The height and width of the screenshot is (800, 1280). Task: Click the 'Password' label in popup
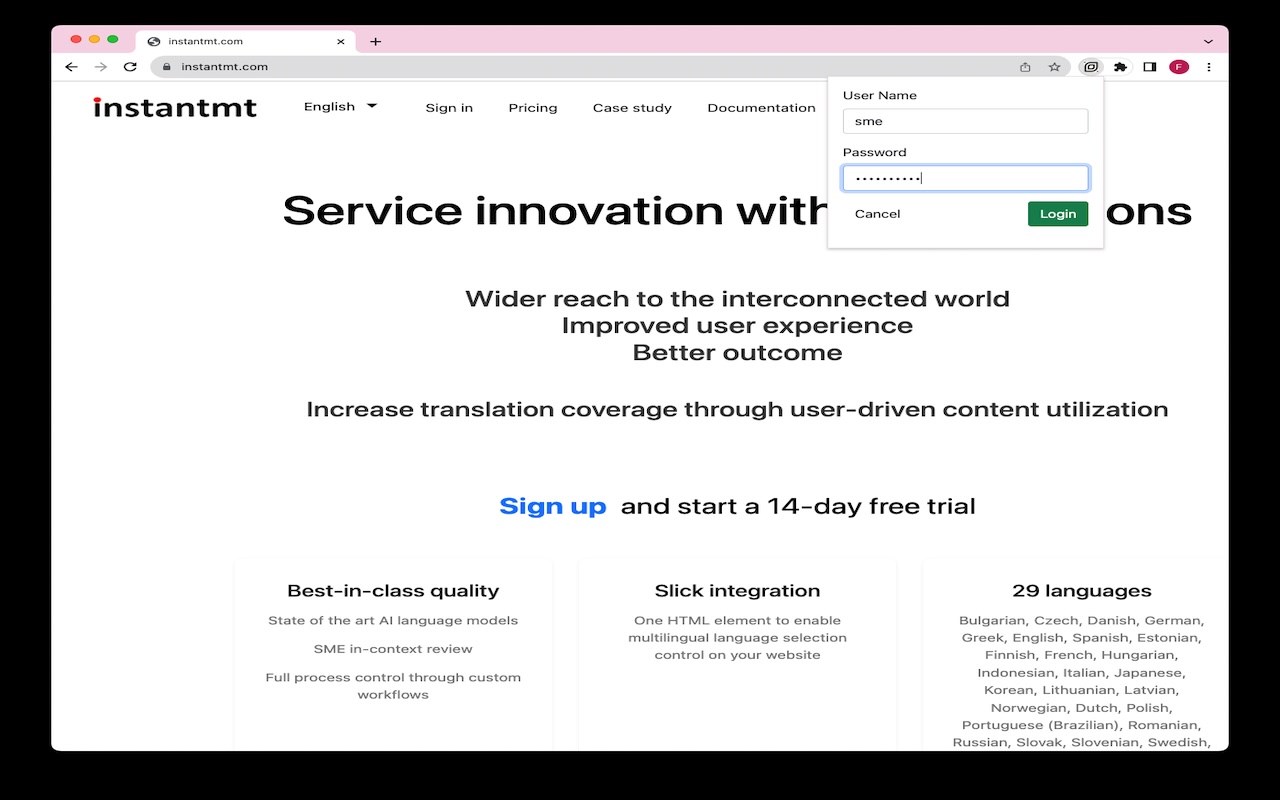click(x=875, y=152)
